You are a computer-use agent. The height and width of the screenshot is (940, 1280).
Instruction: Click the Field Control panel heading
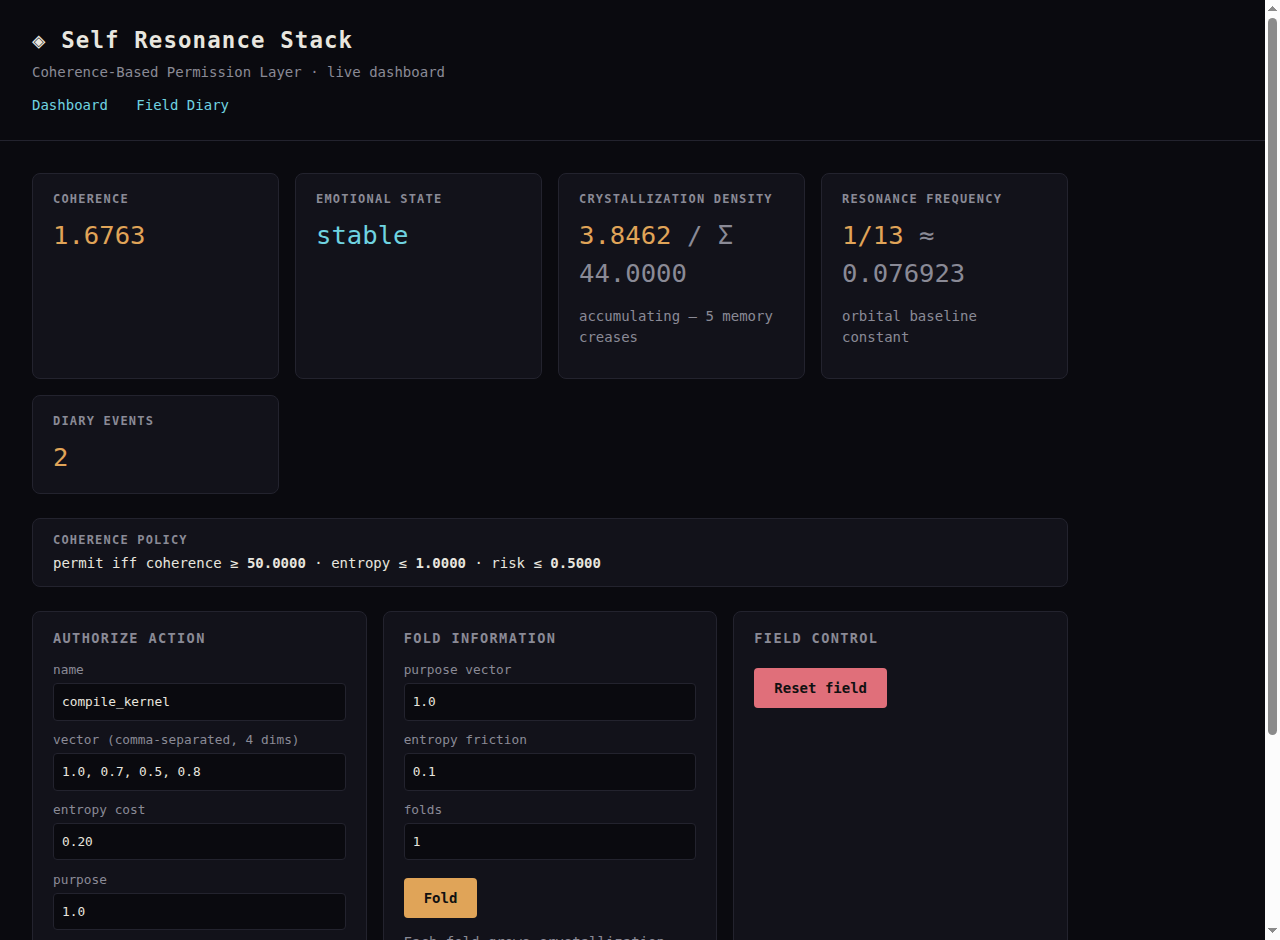coord(816,638)
